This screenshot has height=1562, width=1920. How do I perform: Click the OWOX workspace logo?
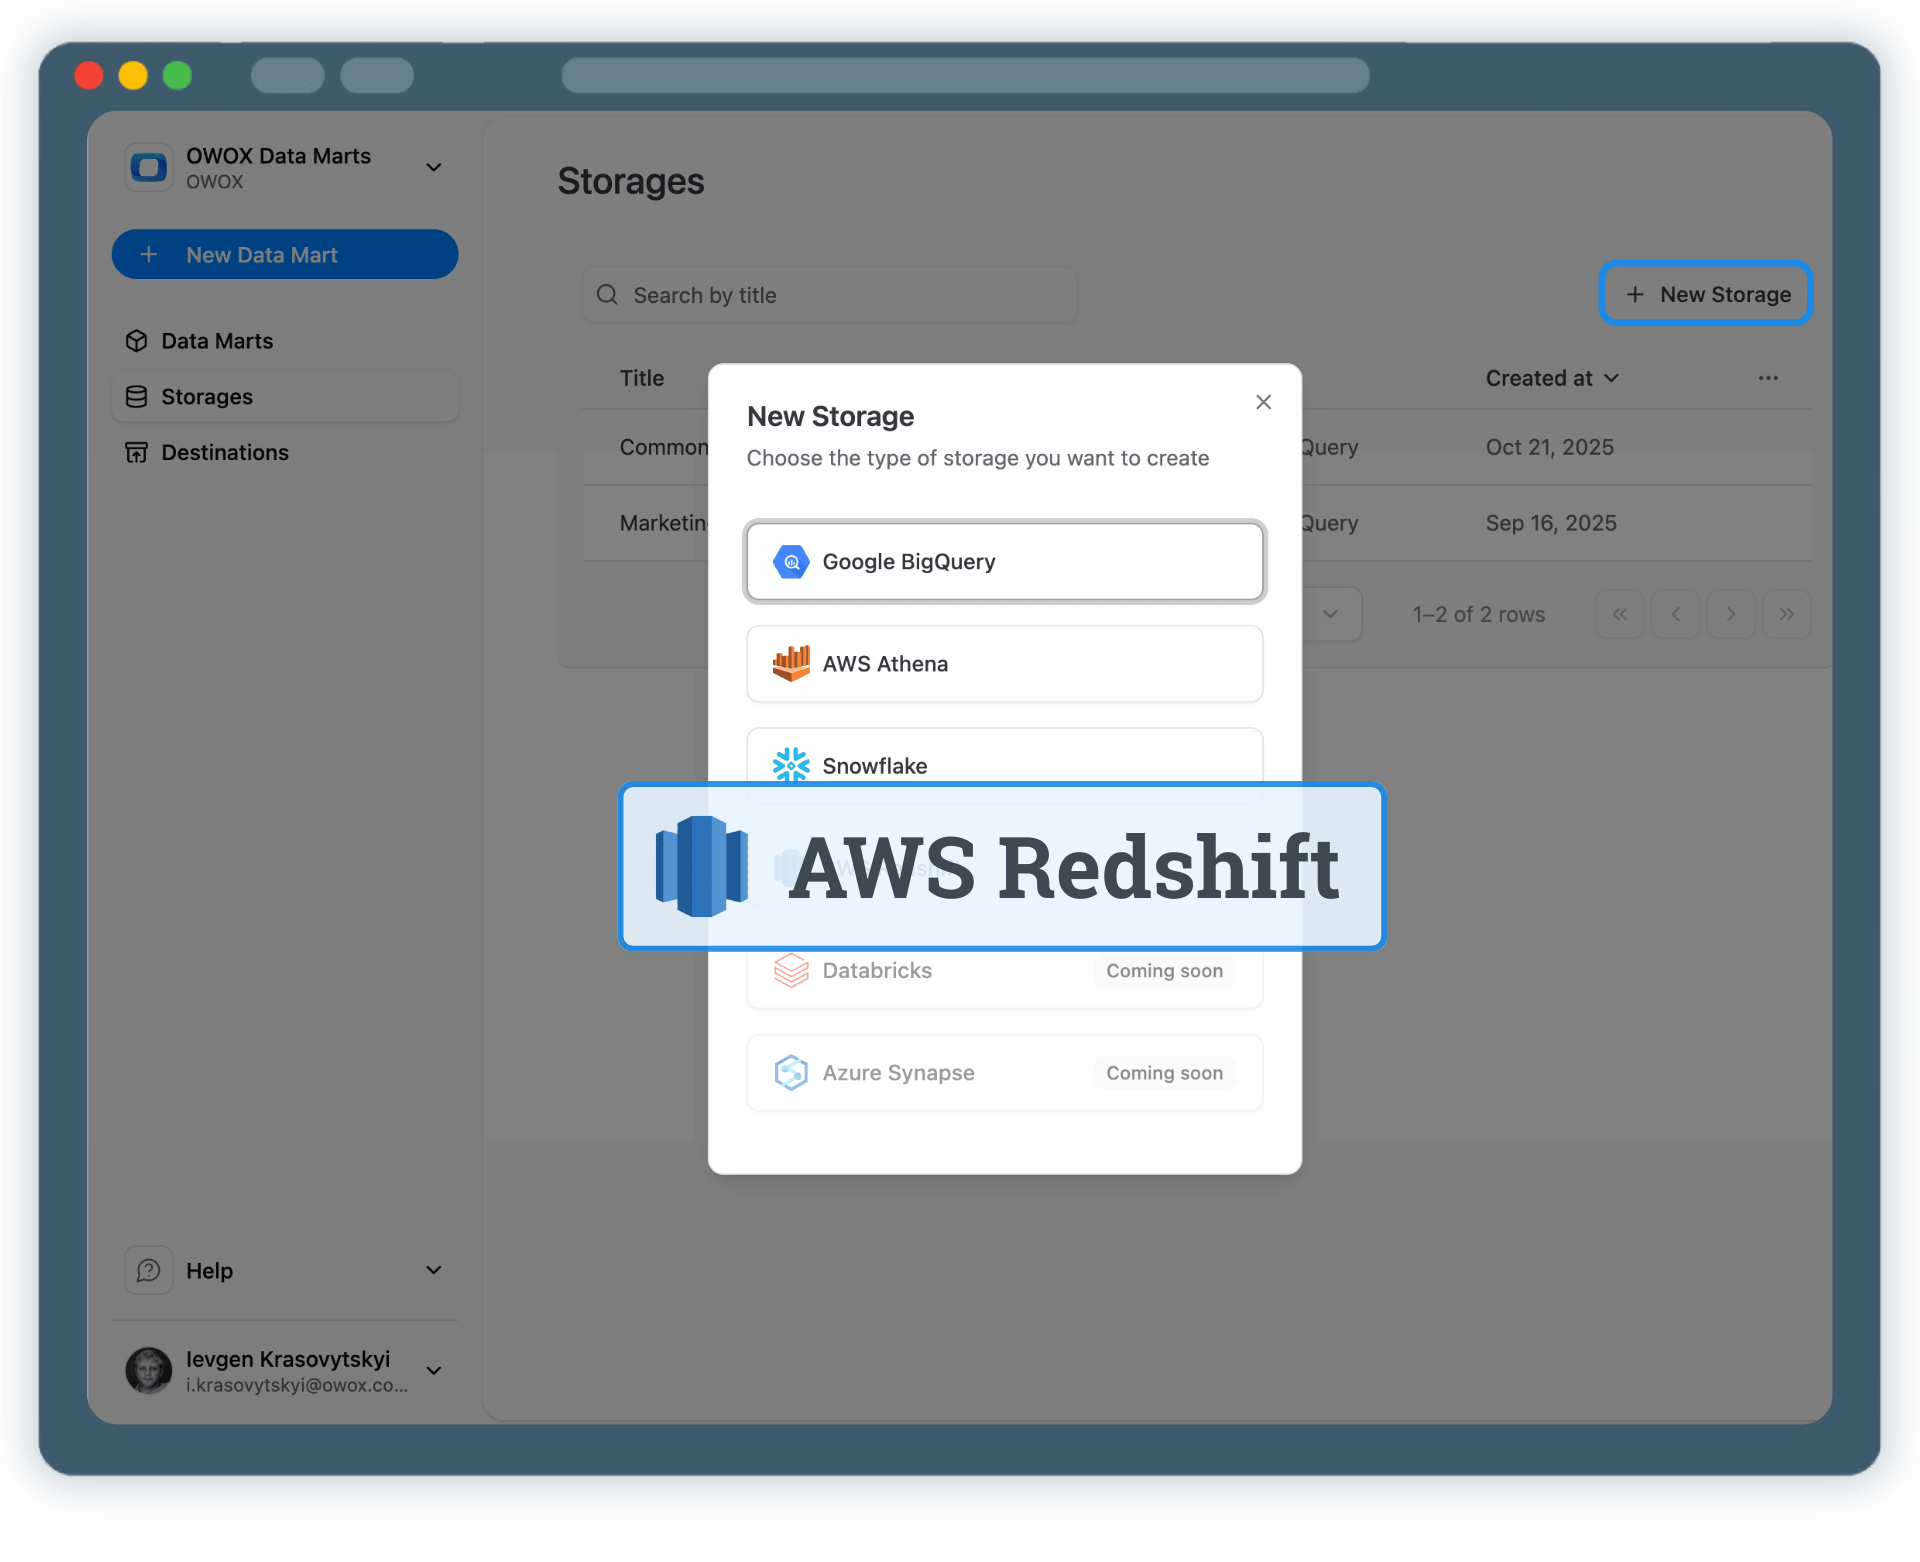point(148,167)
